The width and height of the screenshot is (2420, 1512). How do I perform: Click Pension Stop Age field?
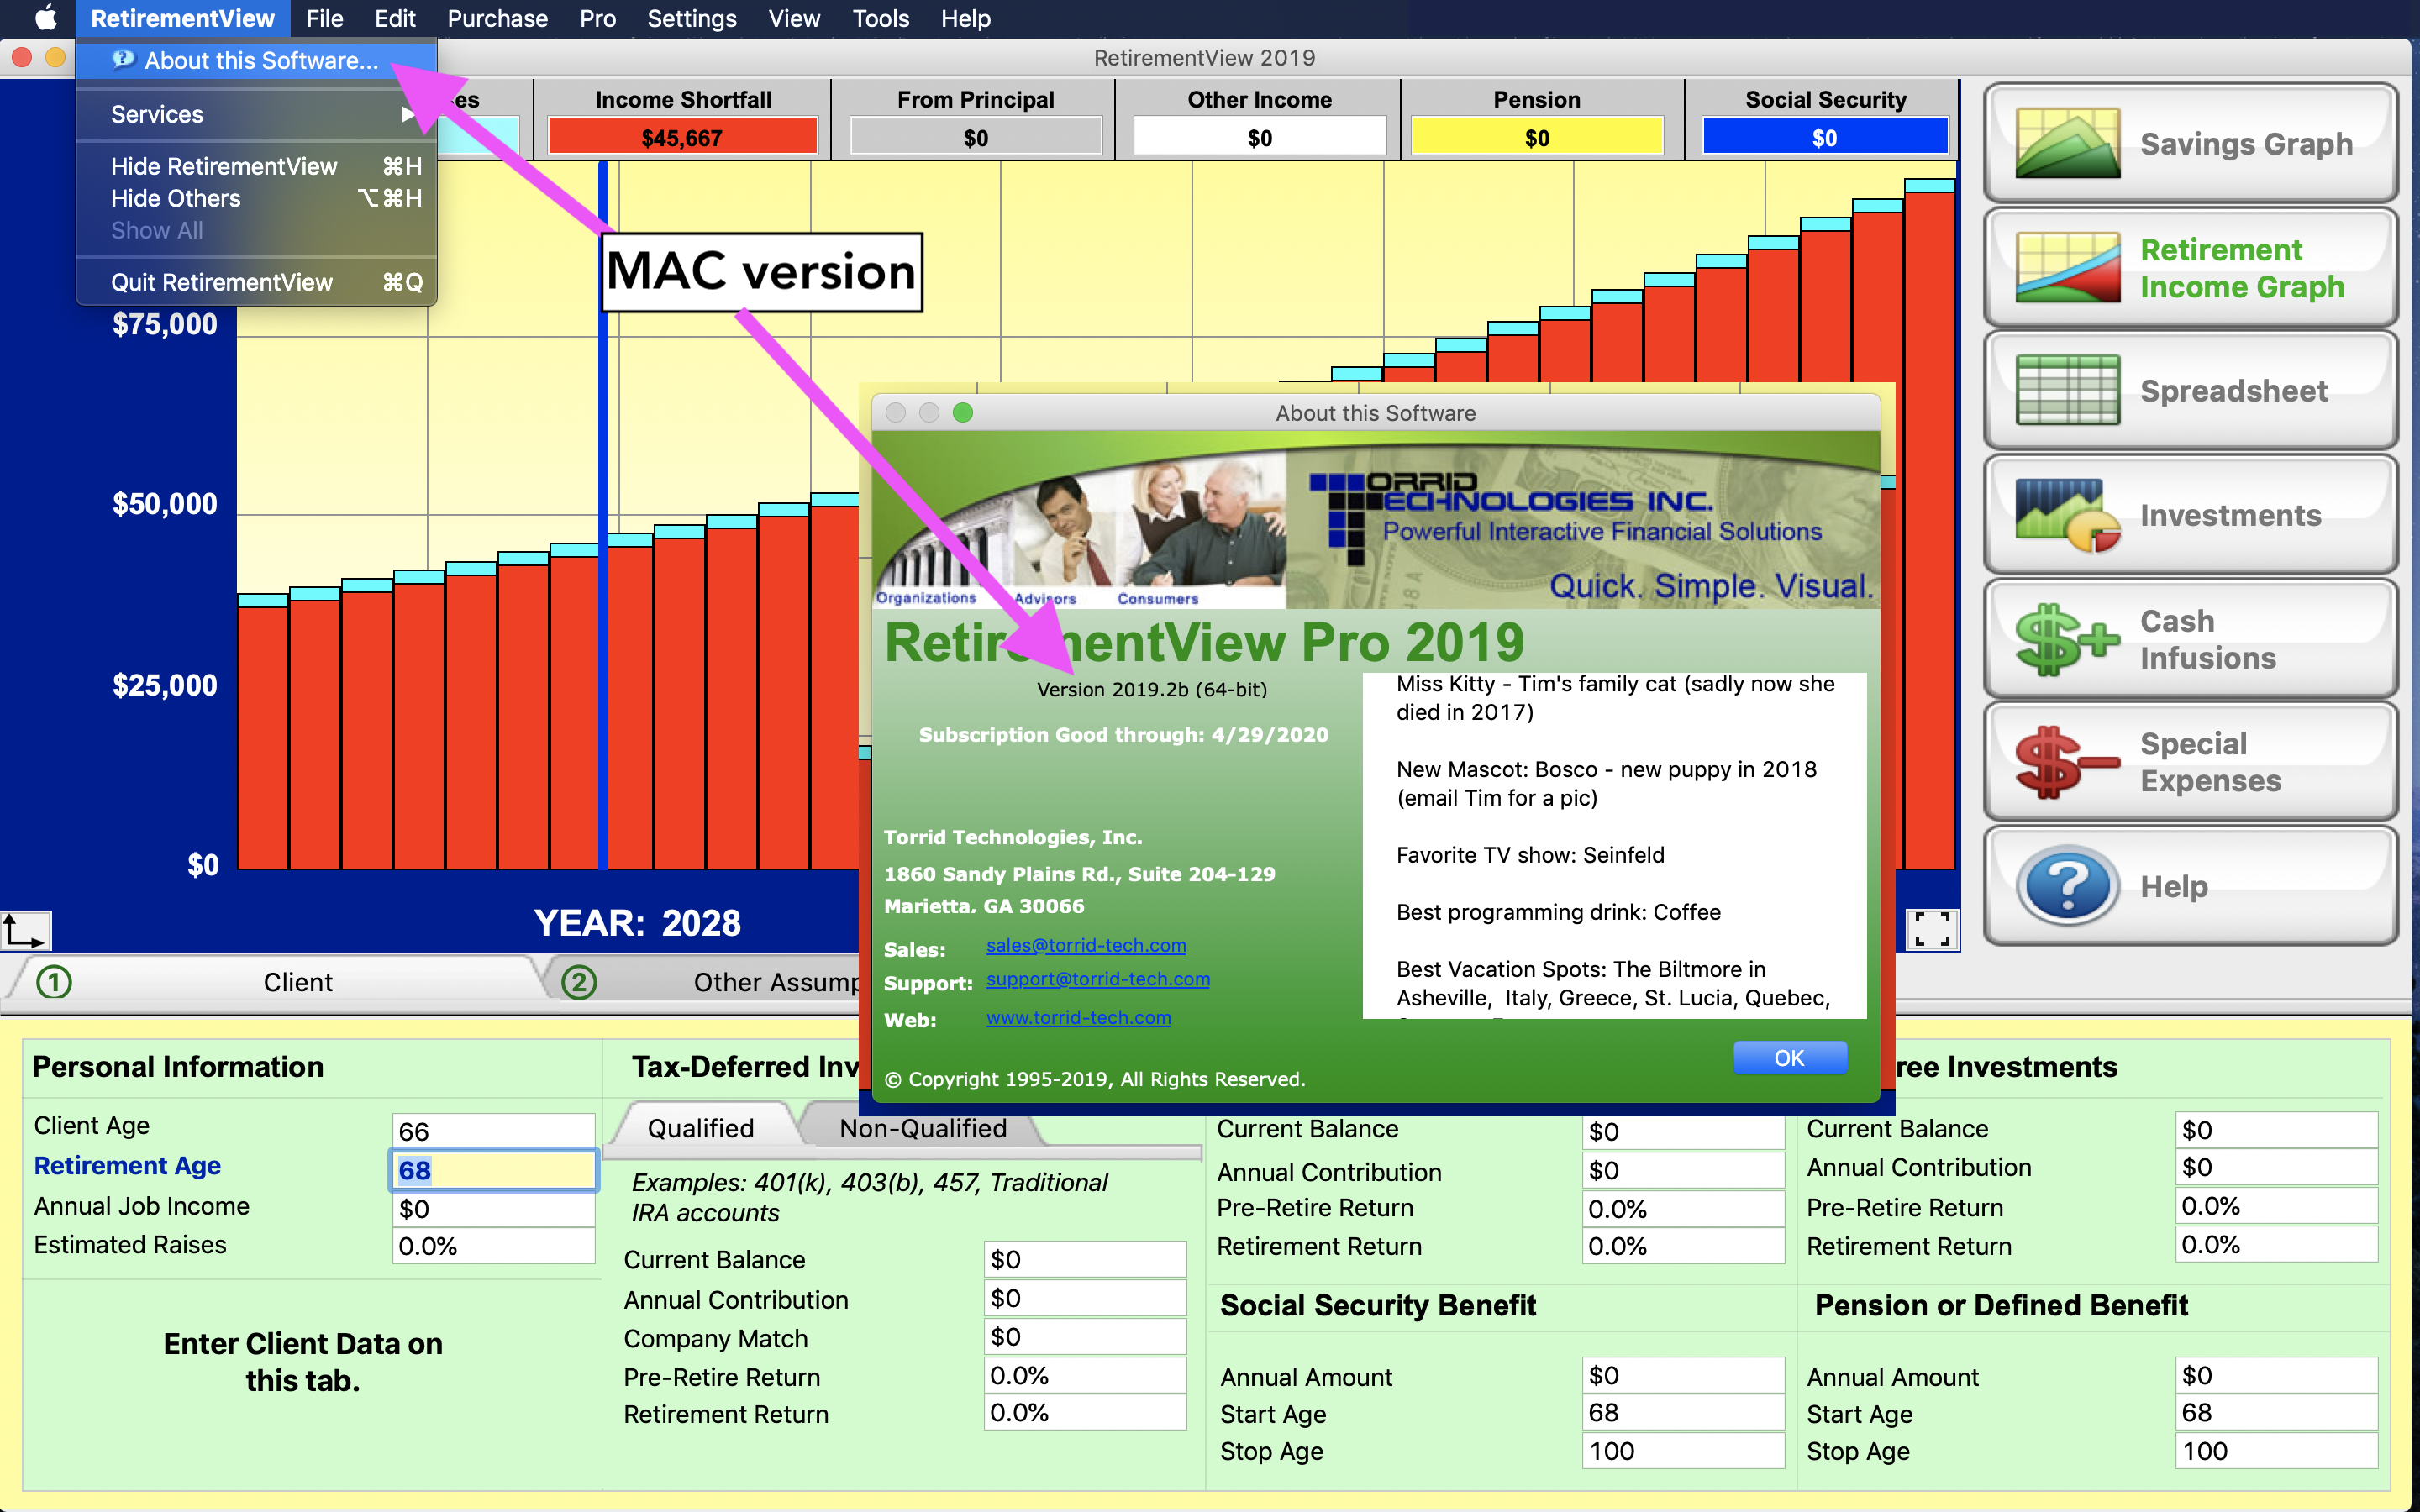tap(2276, 1451)
